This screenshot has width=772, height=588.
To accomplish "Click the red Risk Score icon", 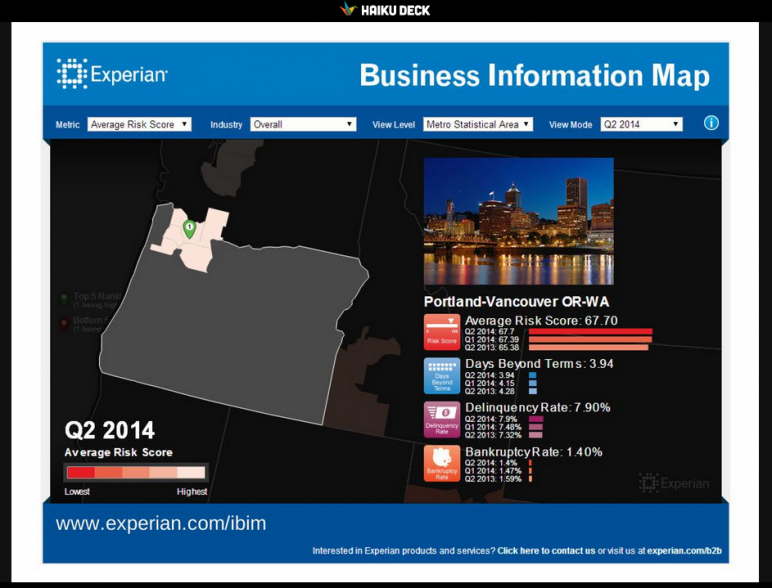I will pos(442,332).
